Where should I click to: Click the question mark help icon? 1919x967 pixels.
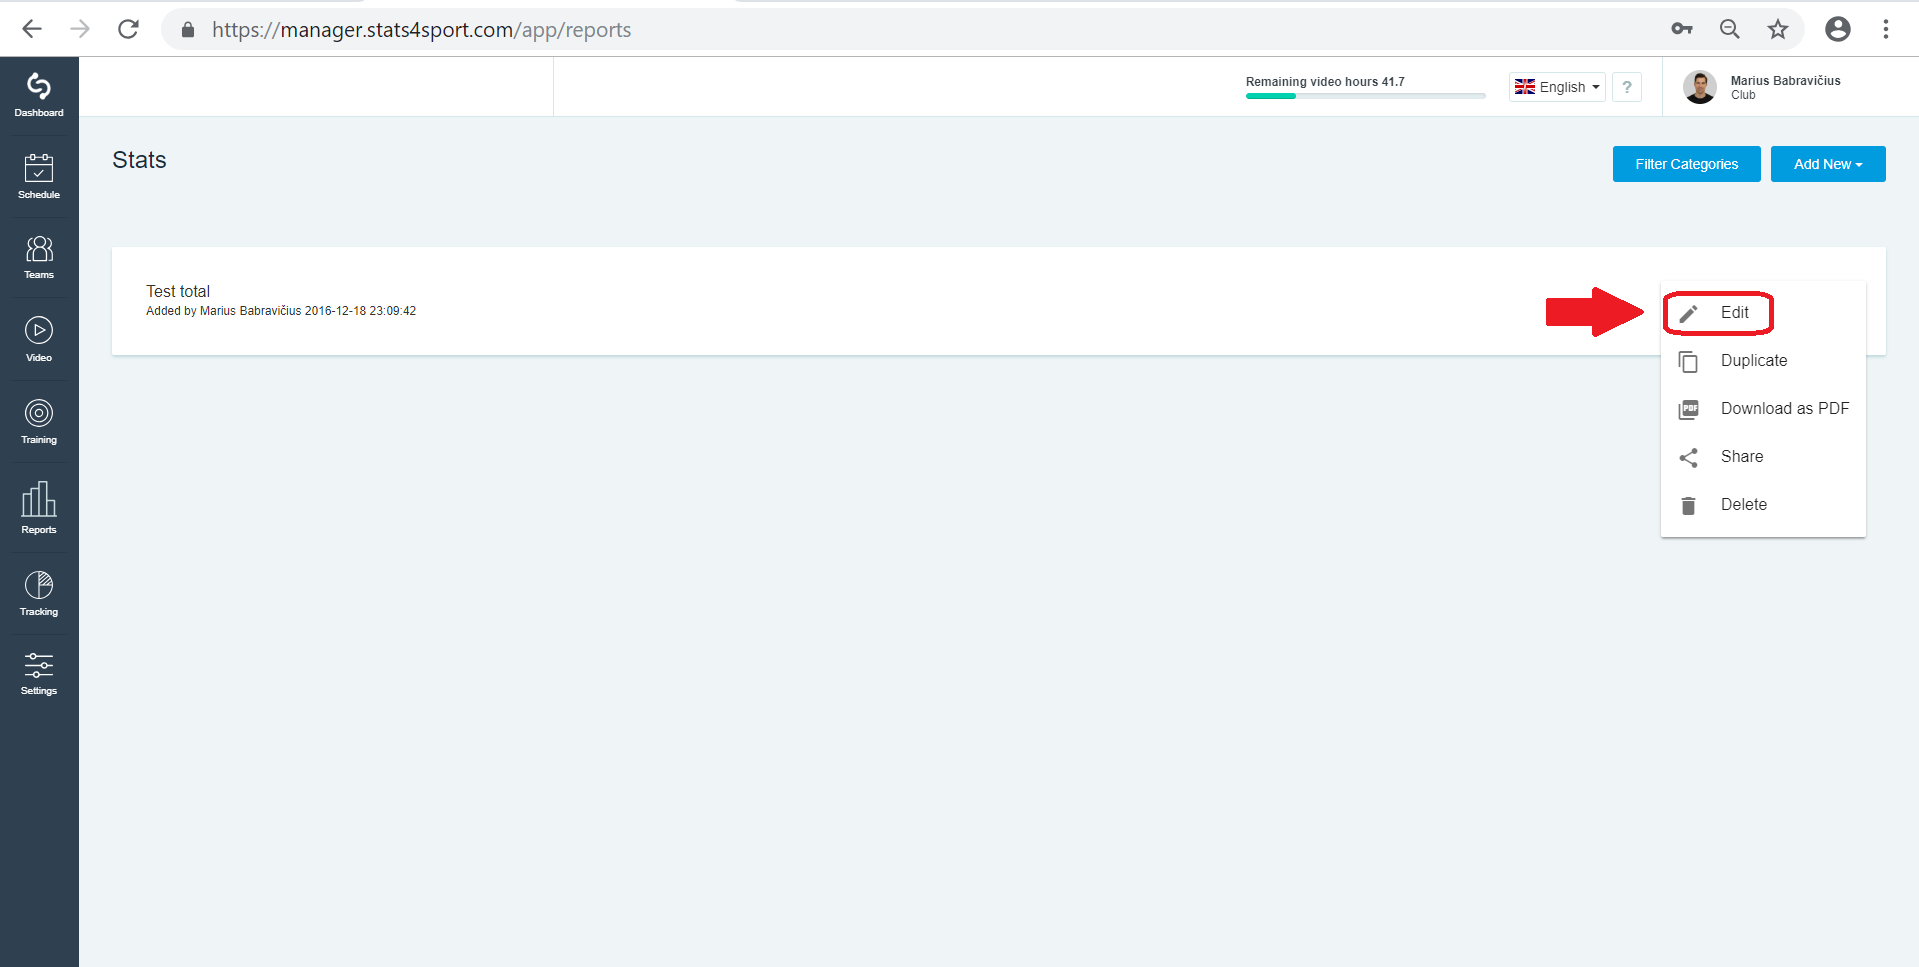tap(1627, 87)
